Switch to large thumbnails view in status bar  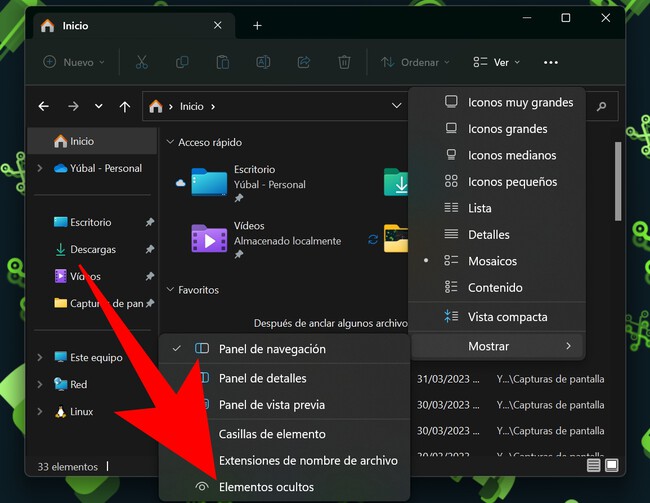pos(611,465)
